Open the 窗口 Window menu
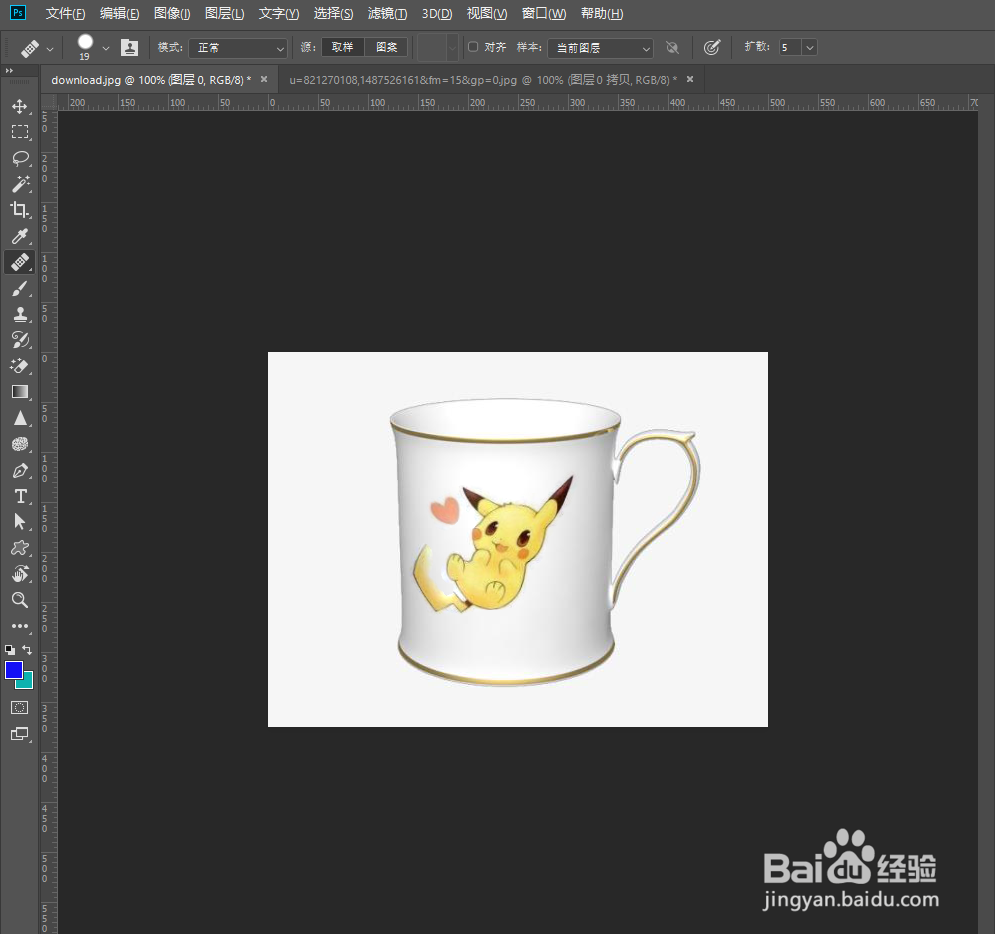Viewport: 995px width, 934px height. pos(544,13)
